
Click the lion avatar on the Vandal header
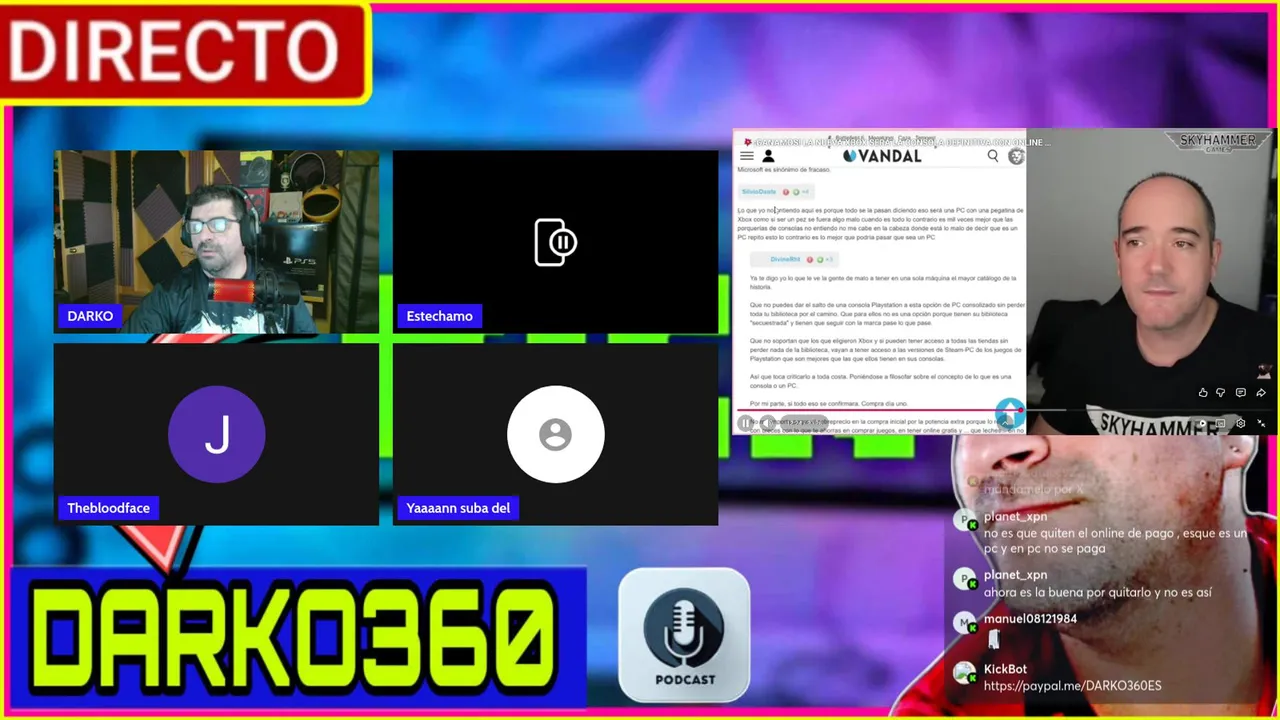pyautogui.click(x=1016, y=156)
